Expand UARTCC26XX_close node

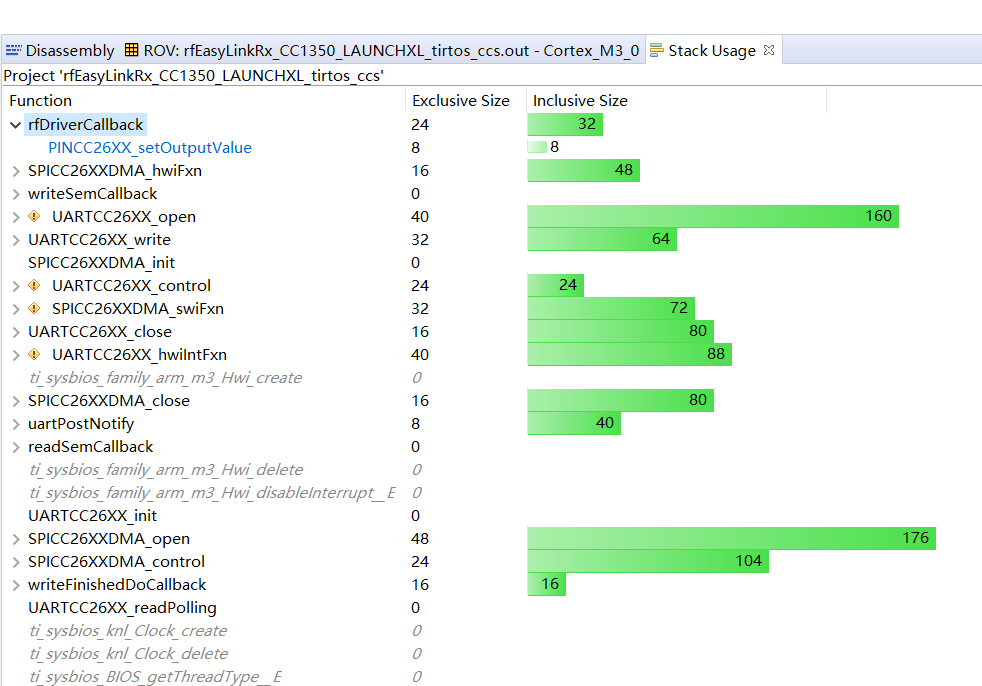point(16,332)
